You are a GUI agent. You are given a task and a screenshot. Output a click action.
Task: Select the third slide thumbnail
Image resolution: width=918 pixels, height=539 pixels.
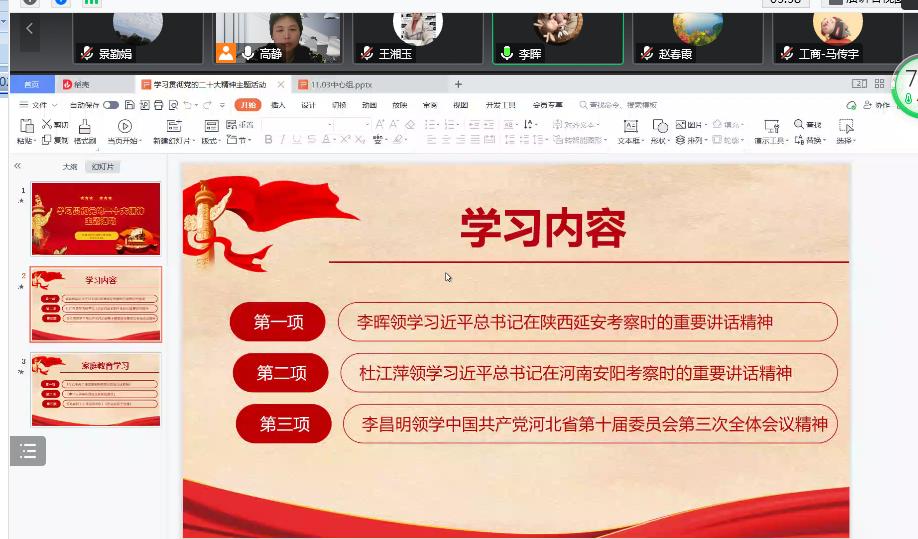[95, 389]
